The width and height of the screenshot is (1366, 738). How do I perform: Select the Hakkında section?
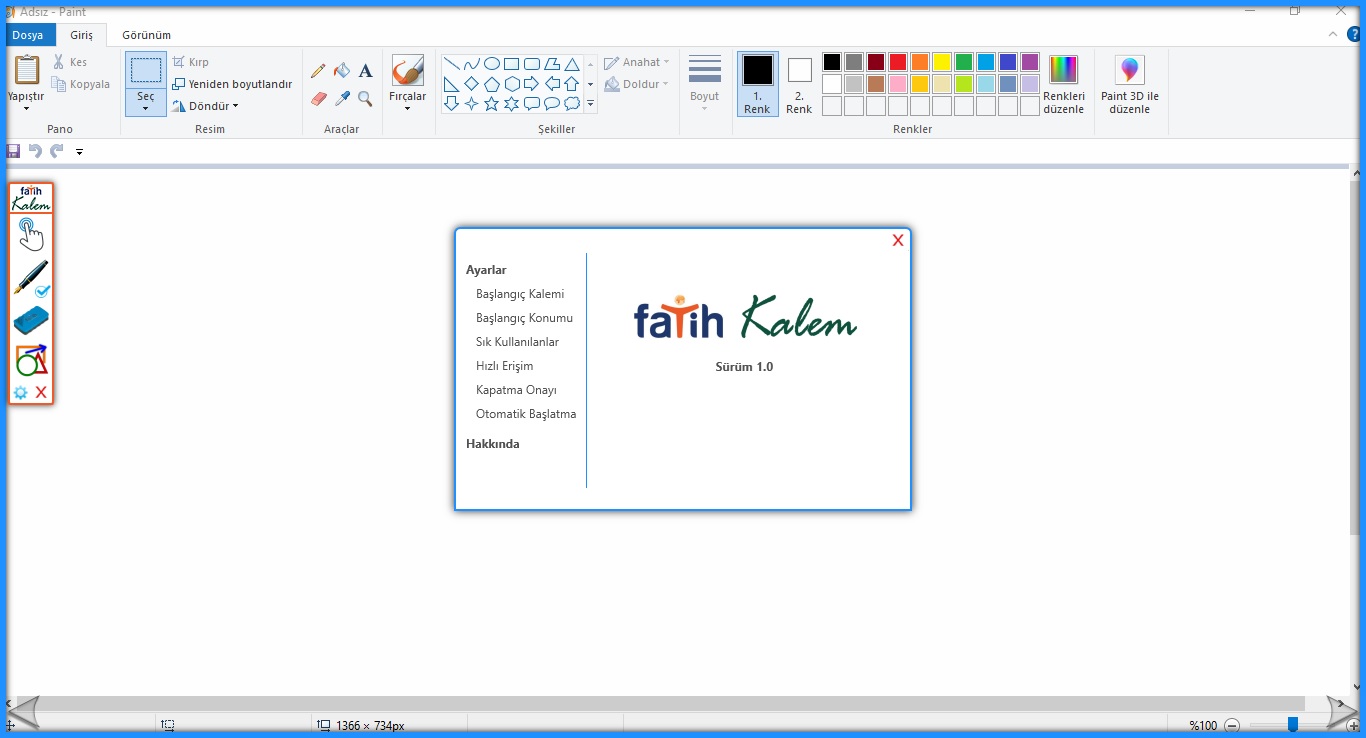(493, 444)
